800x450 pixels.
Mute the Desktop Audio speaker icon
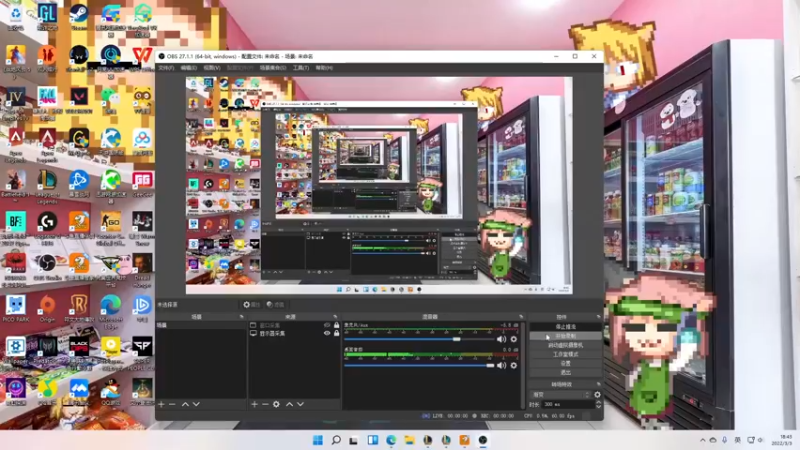502,365
